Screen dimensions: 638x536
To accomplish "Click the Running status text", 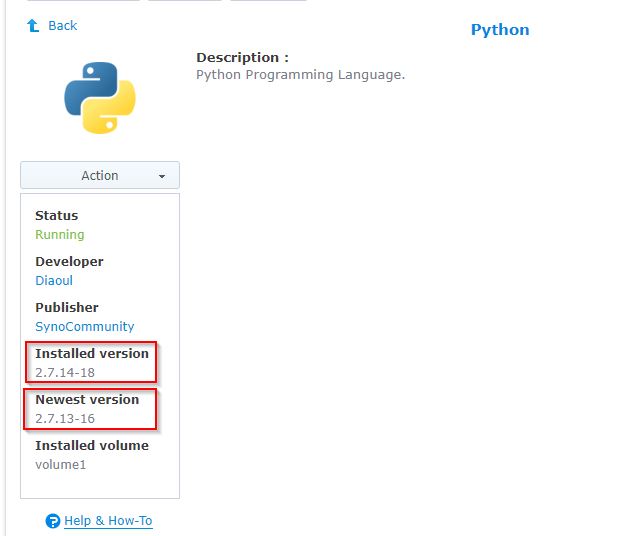I will pyautogui.click(x=60, y=235).
